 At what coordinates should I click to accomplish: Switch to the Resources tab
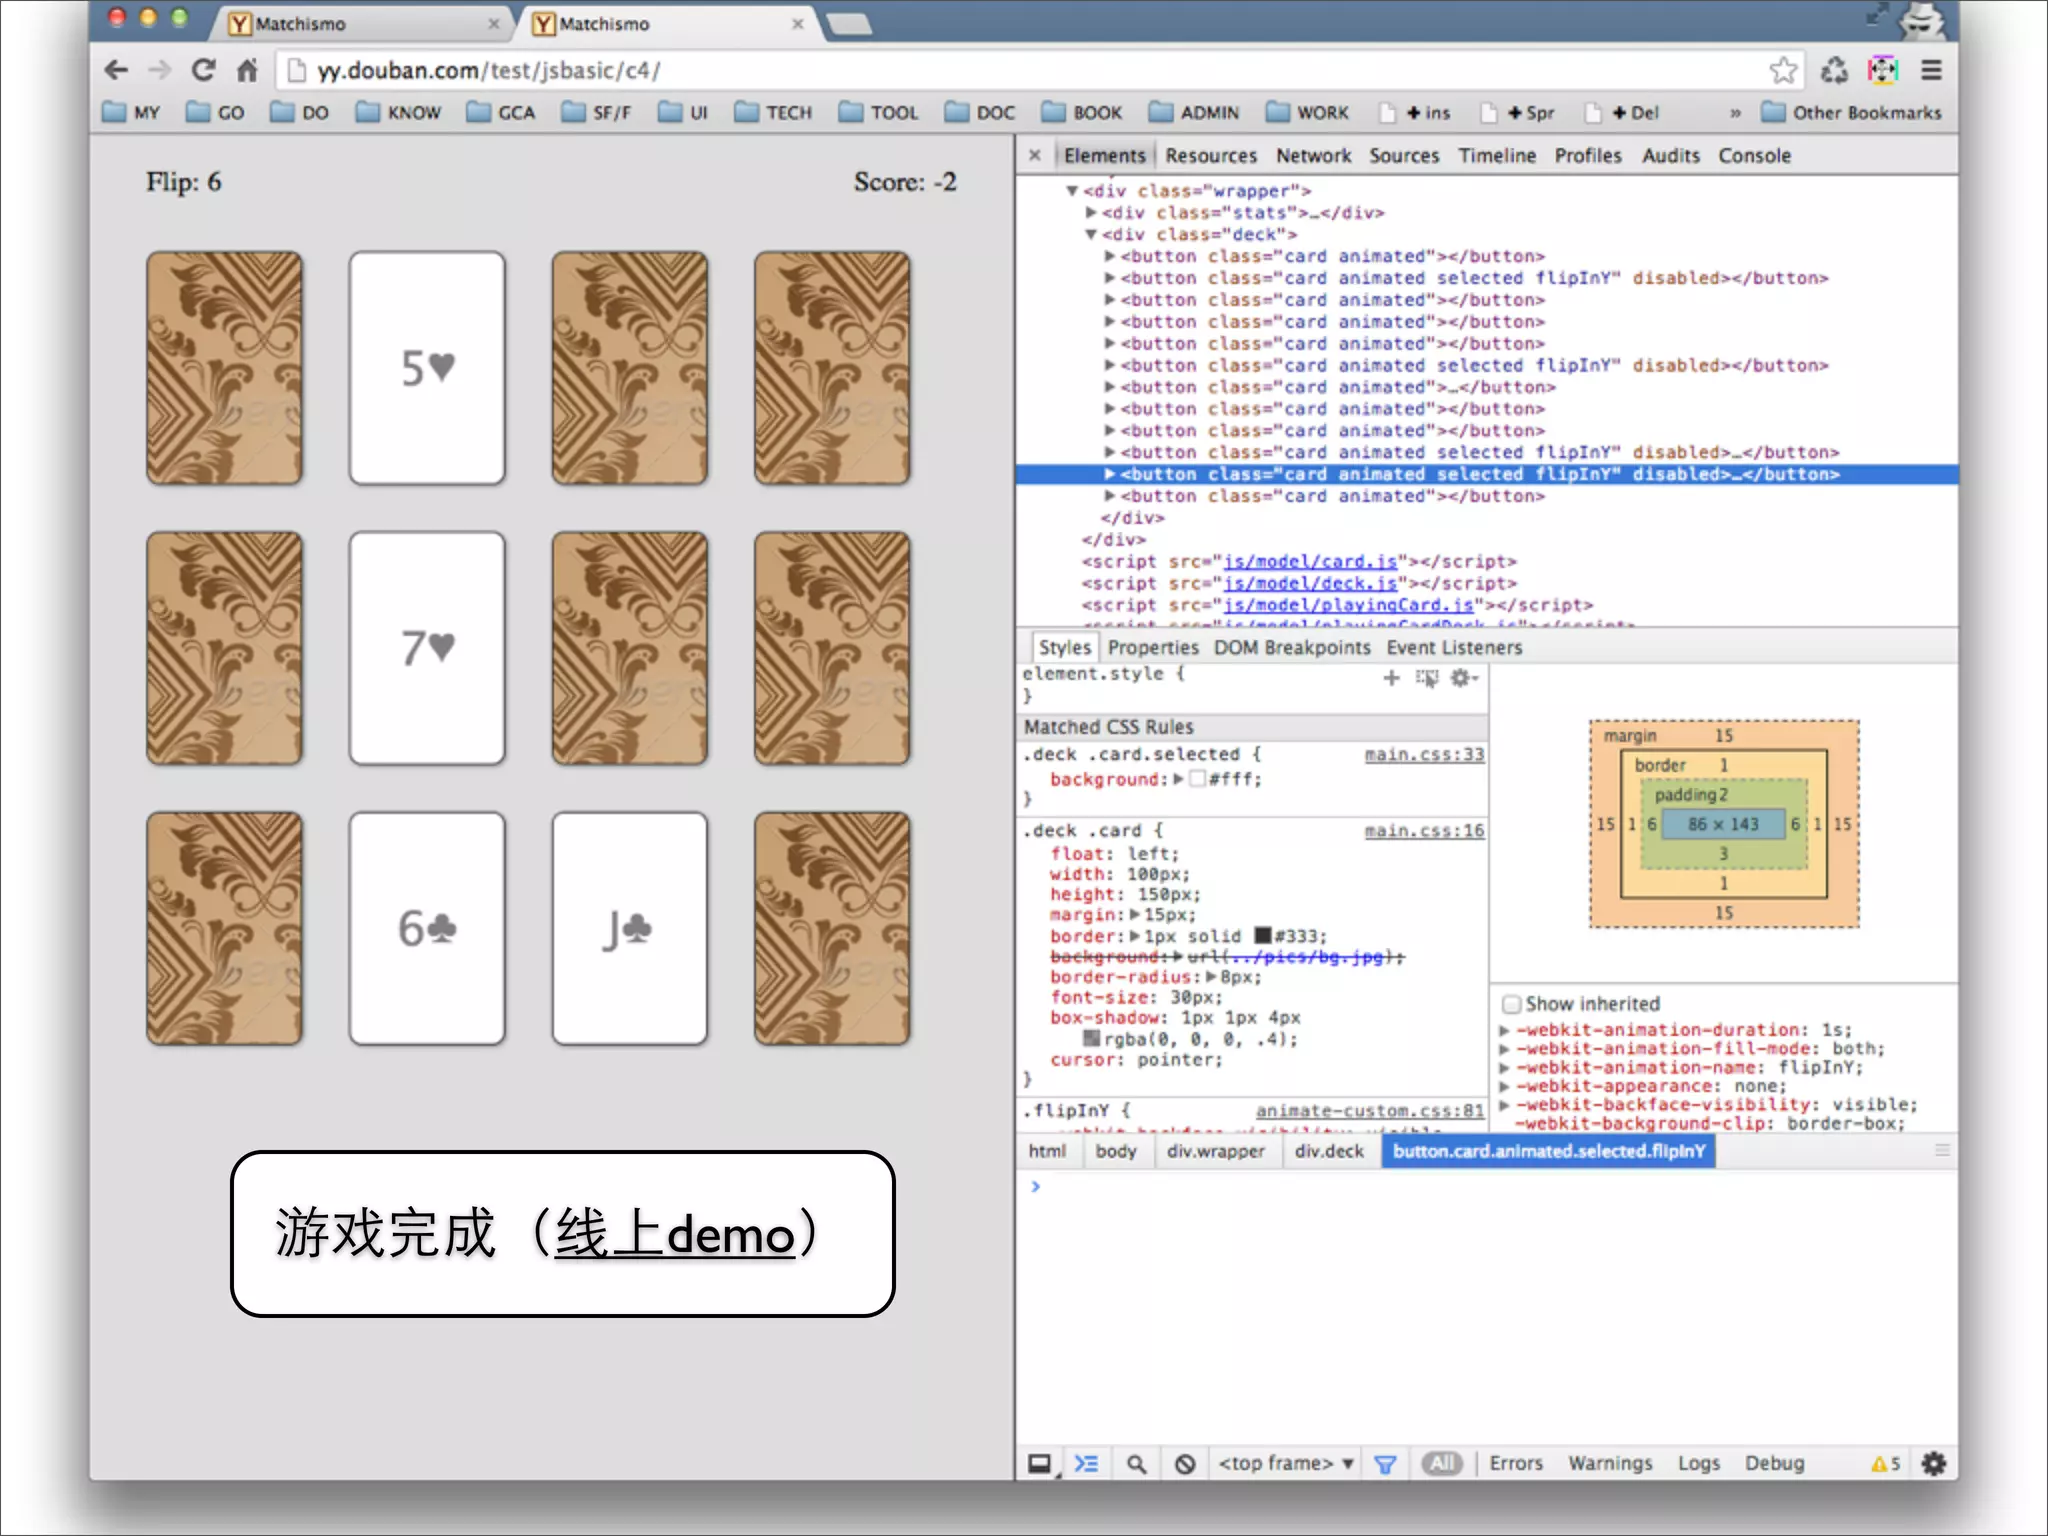tap(1211, 156)
